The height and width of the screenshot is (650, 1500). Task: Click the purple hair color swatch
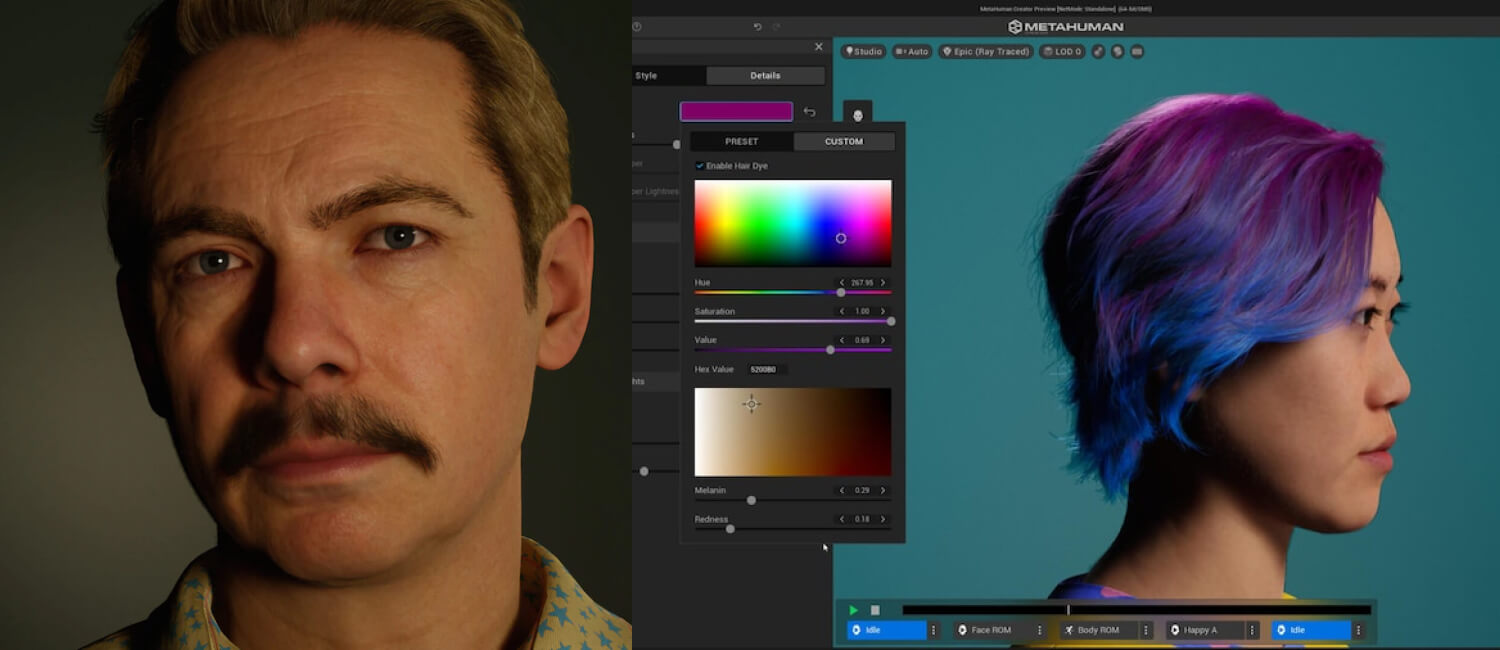736,112
